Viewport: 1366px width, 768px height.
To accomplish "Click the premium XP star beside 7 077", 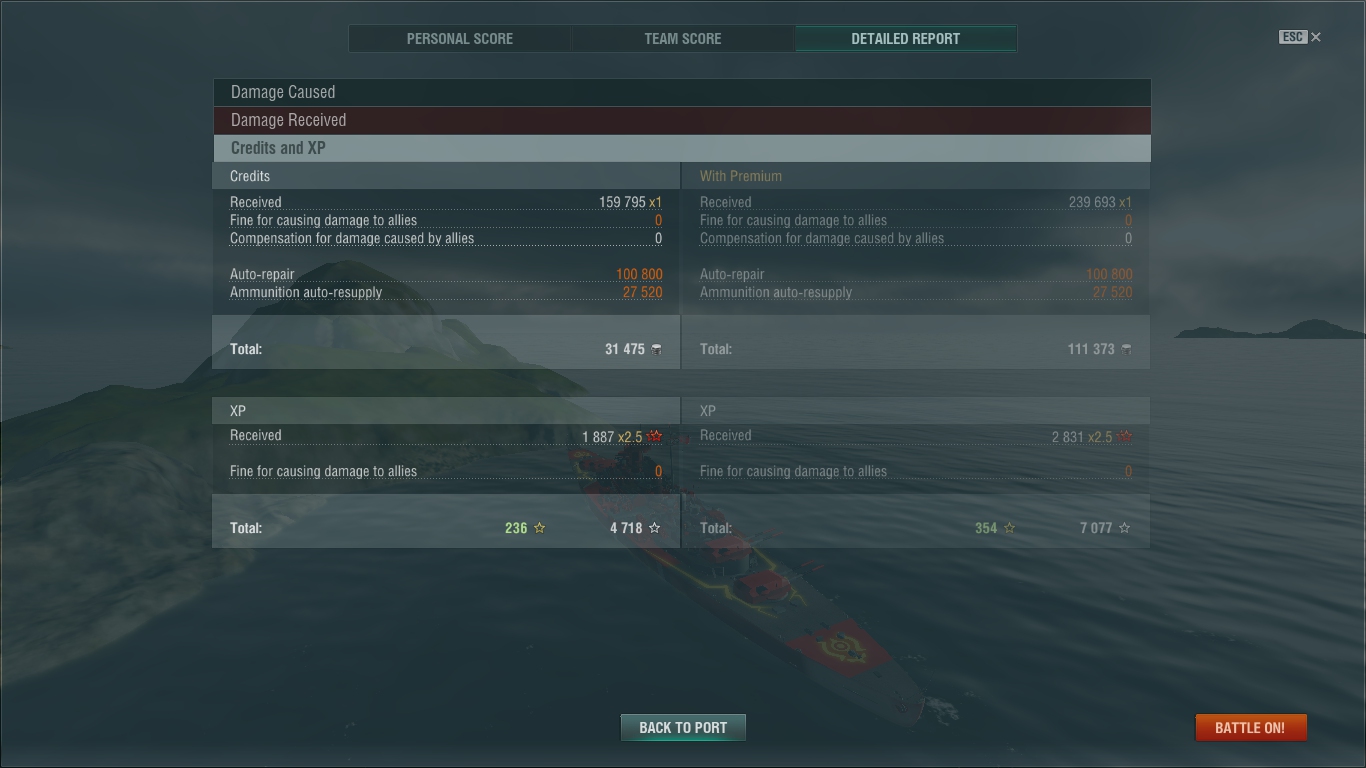I will [x=1125, y=528].
